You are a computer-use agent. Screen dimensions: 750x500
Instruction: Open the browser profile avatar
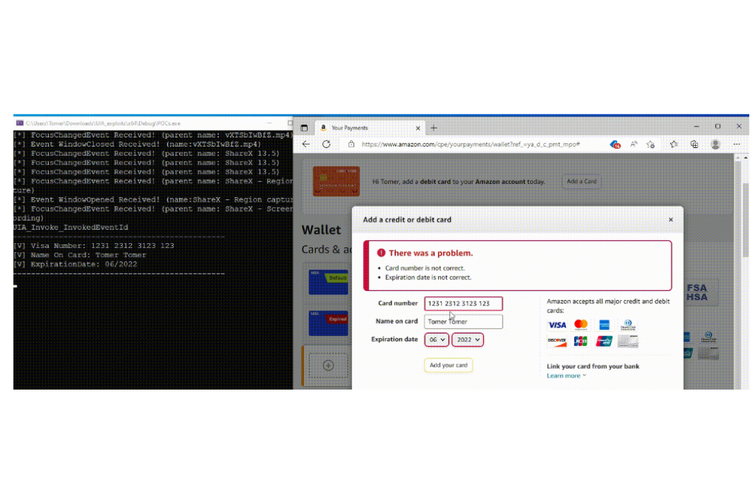[716, 144]
